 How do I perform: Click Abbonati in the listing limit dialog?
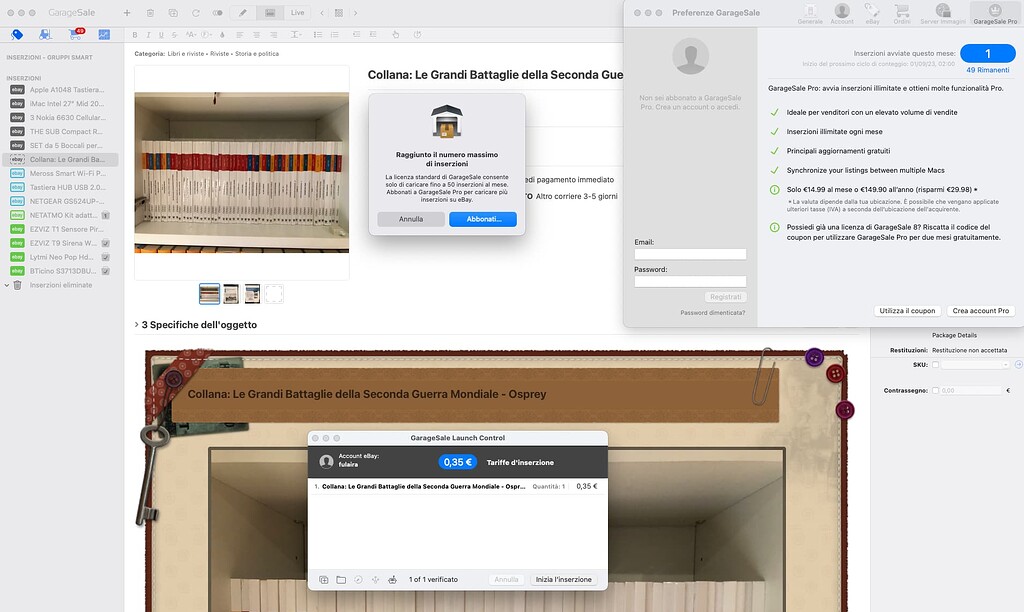(483, 219)
